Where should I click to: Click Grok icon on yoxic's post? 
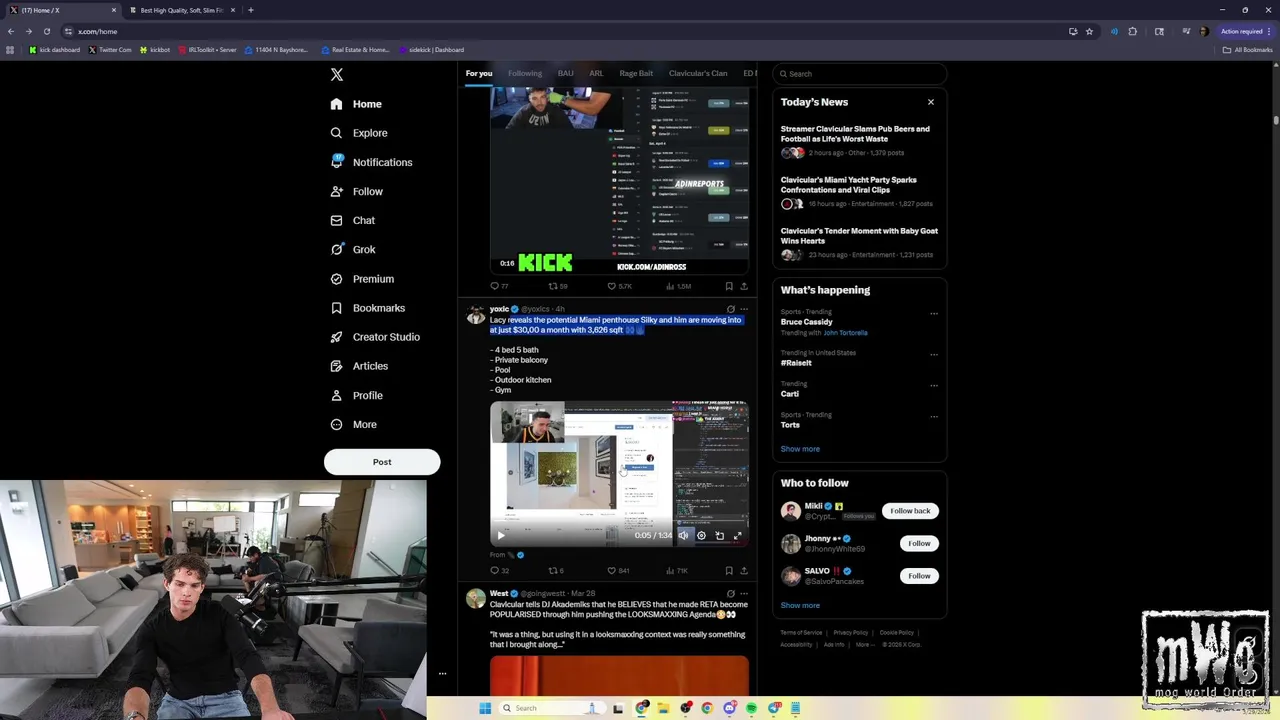coord(731,309)
